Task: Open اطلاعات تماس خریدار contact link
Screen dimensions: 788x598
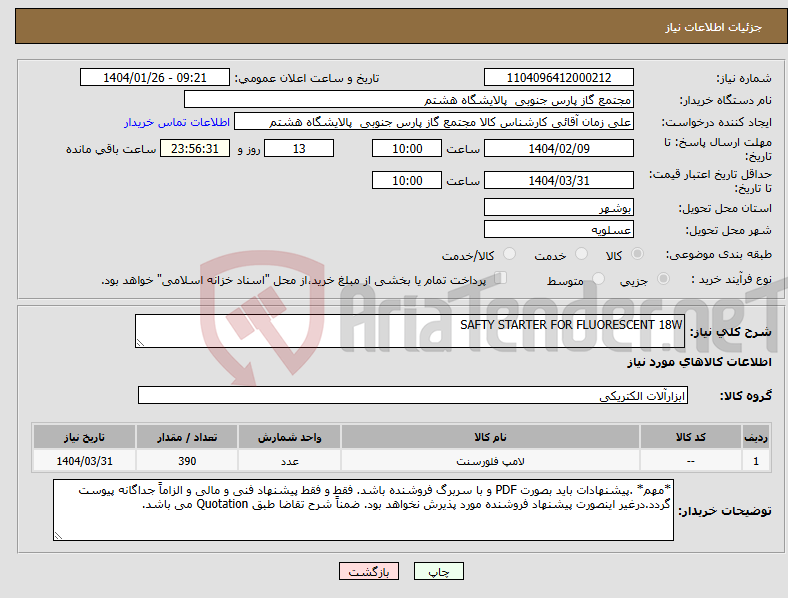Action: tap(177, 122)
